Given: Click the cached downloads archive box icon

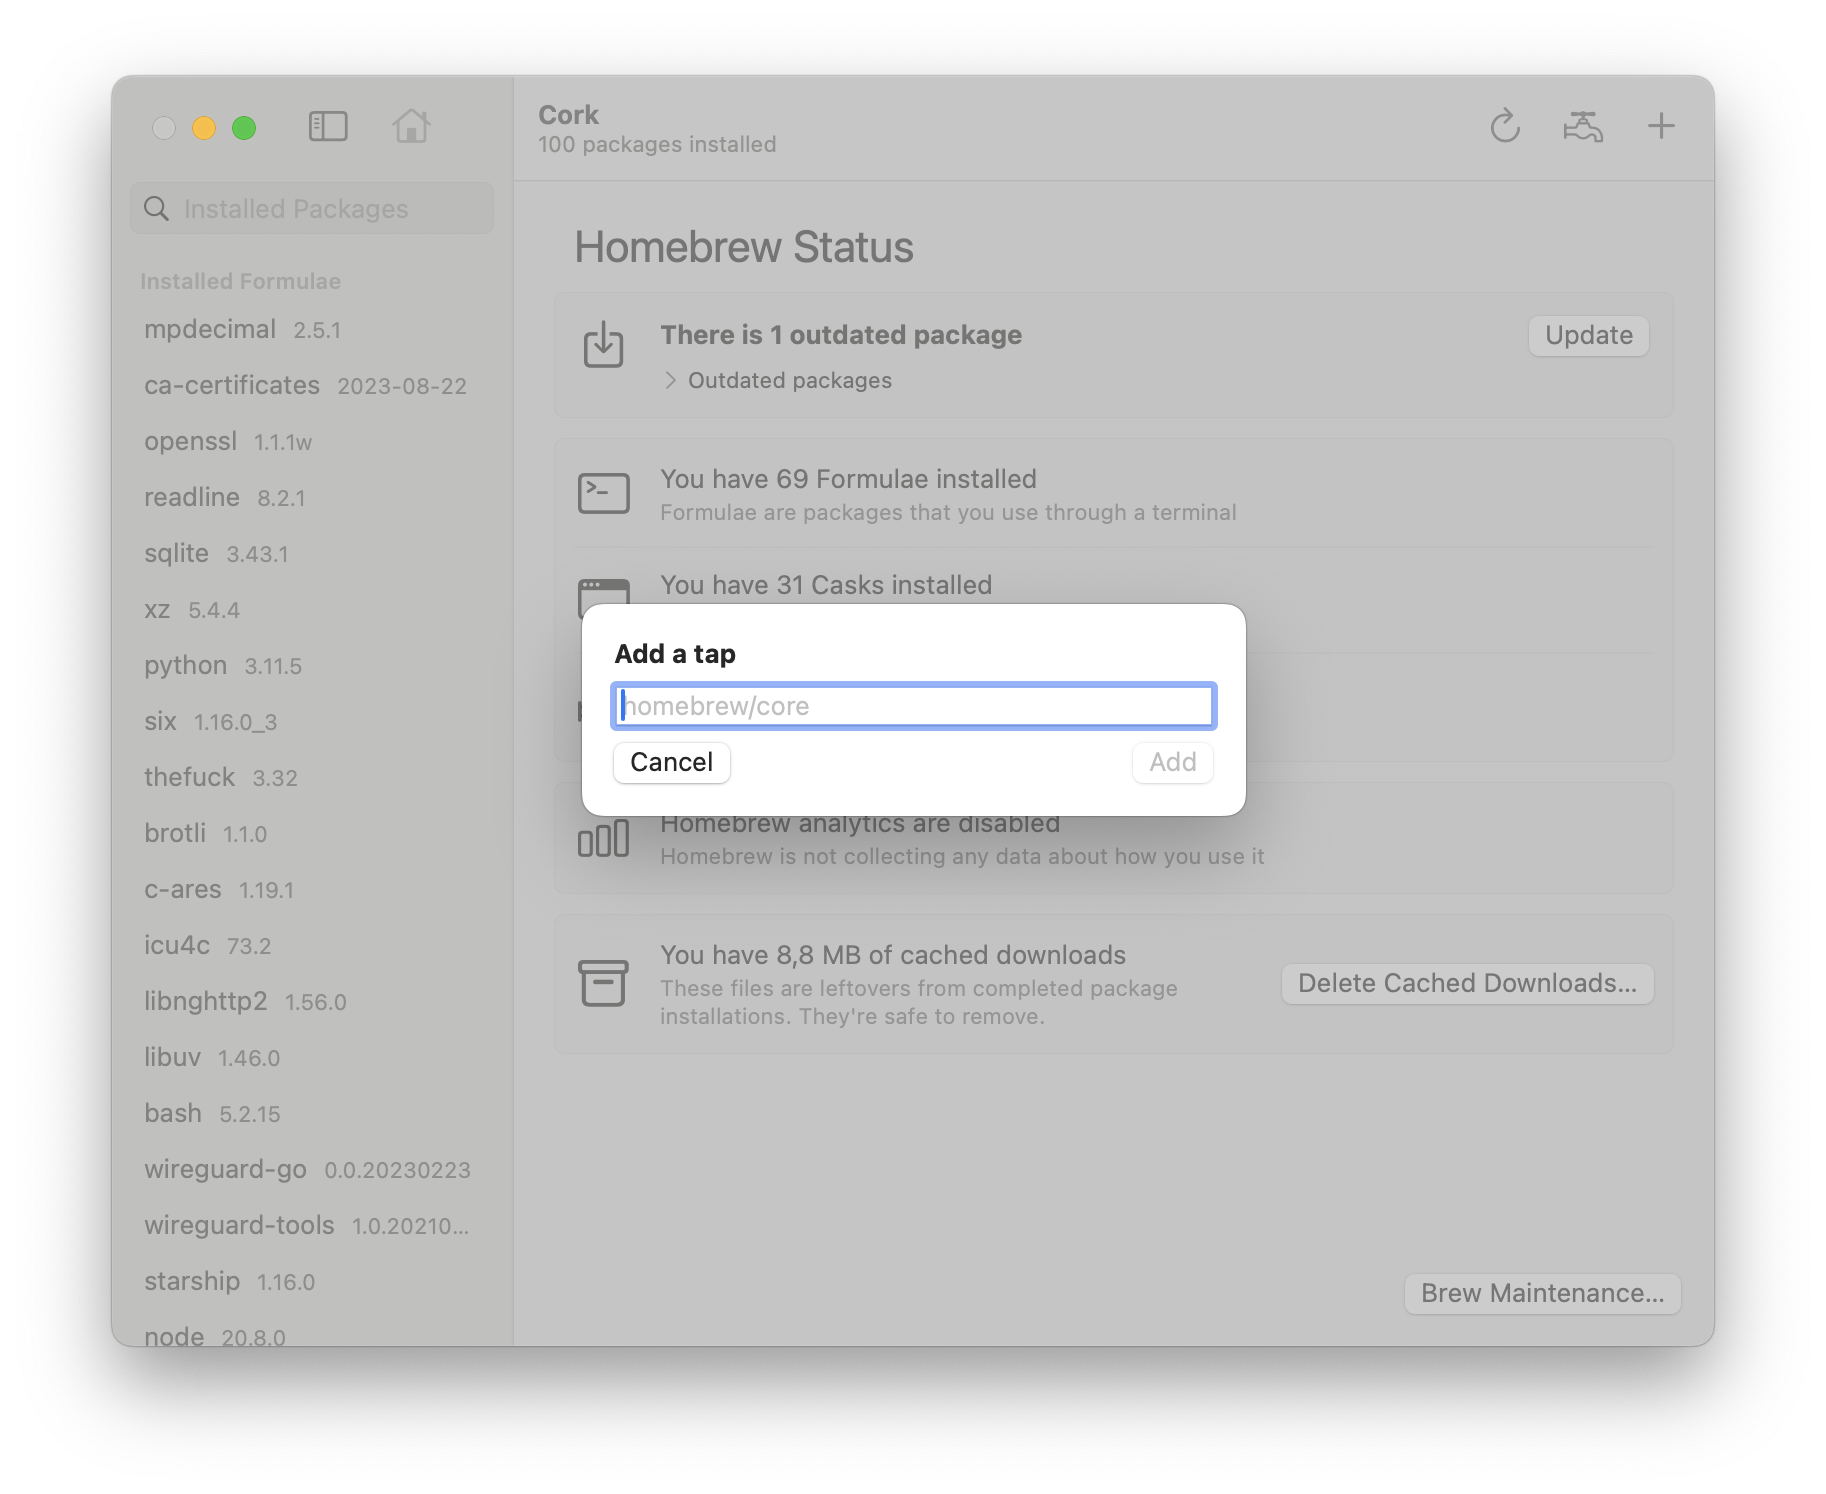Looking at the screenshot, I should (x=604, y=983).
